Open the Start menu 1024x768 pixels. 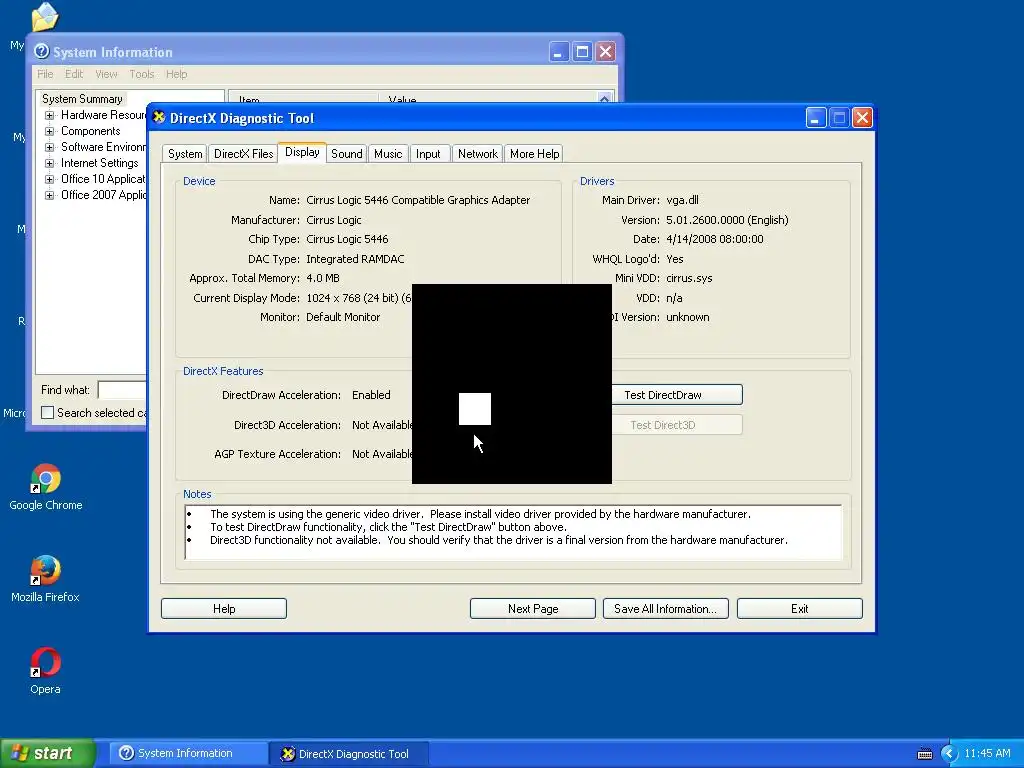[48, 753]
